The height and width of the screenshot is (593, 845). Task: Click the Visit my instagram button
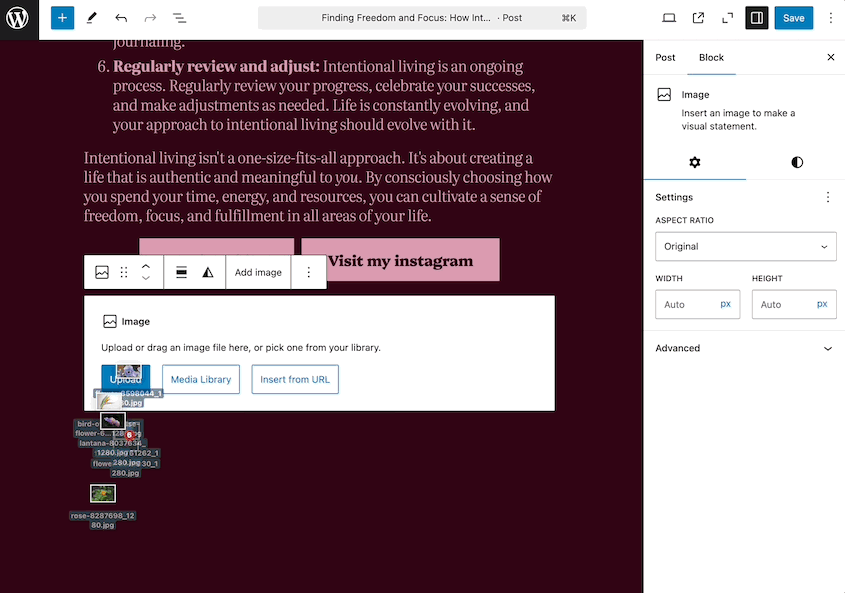tap(400, 260)
